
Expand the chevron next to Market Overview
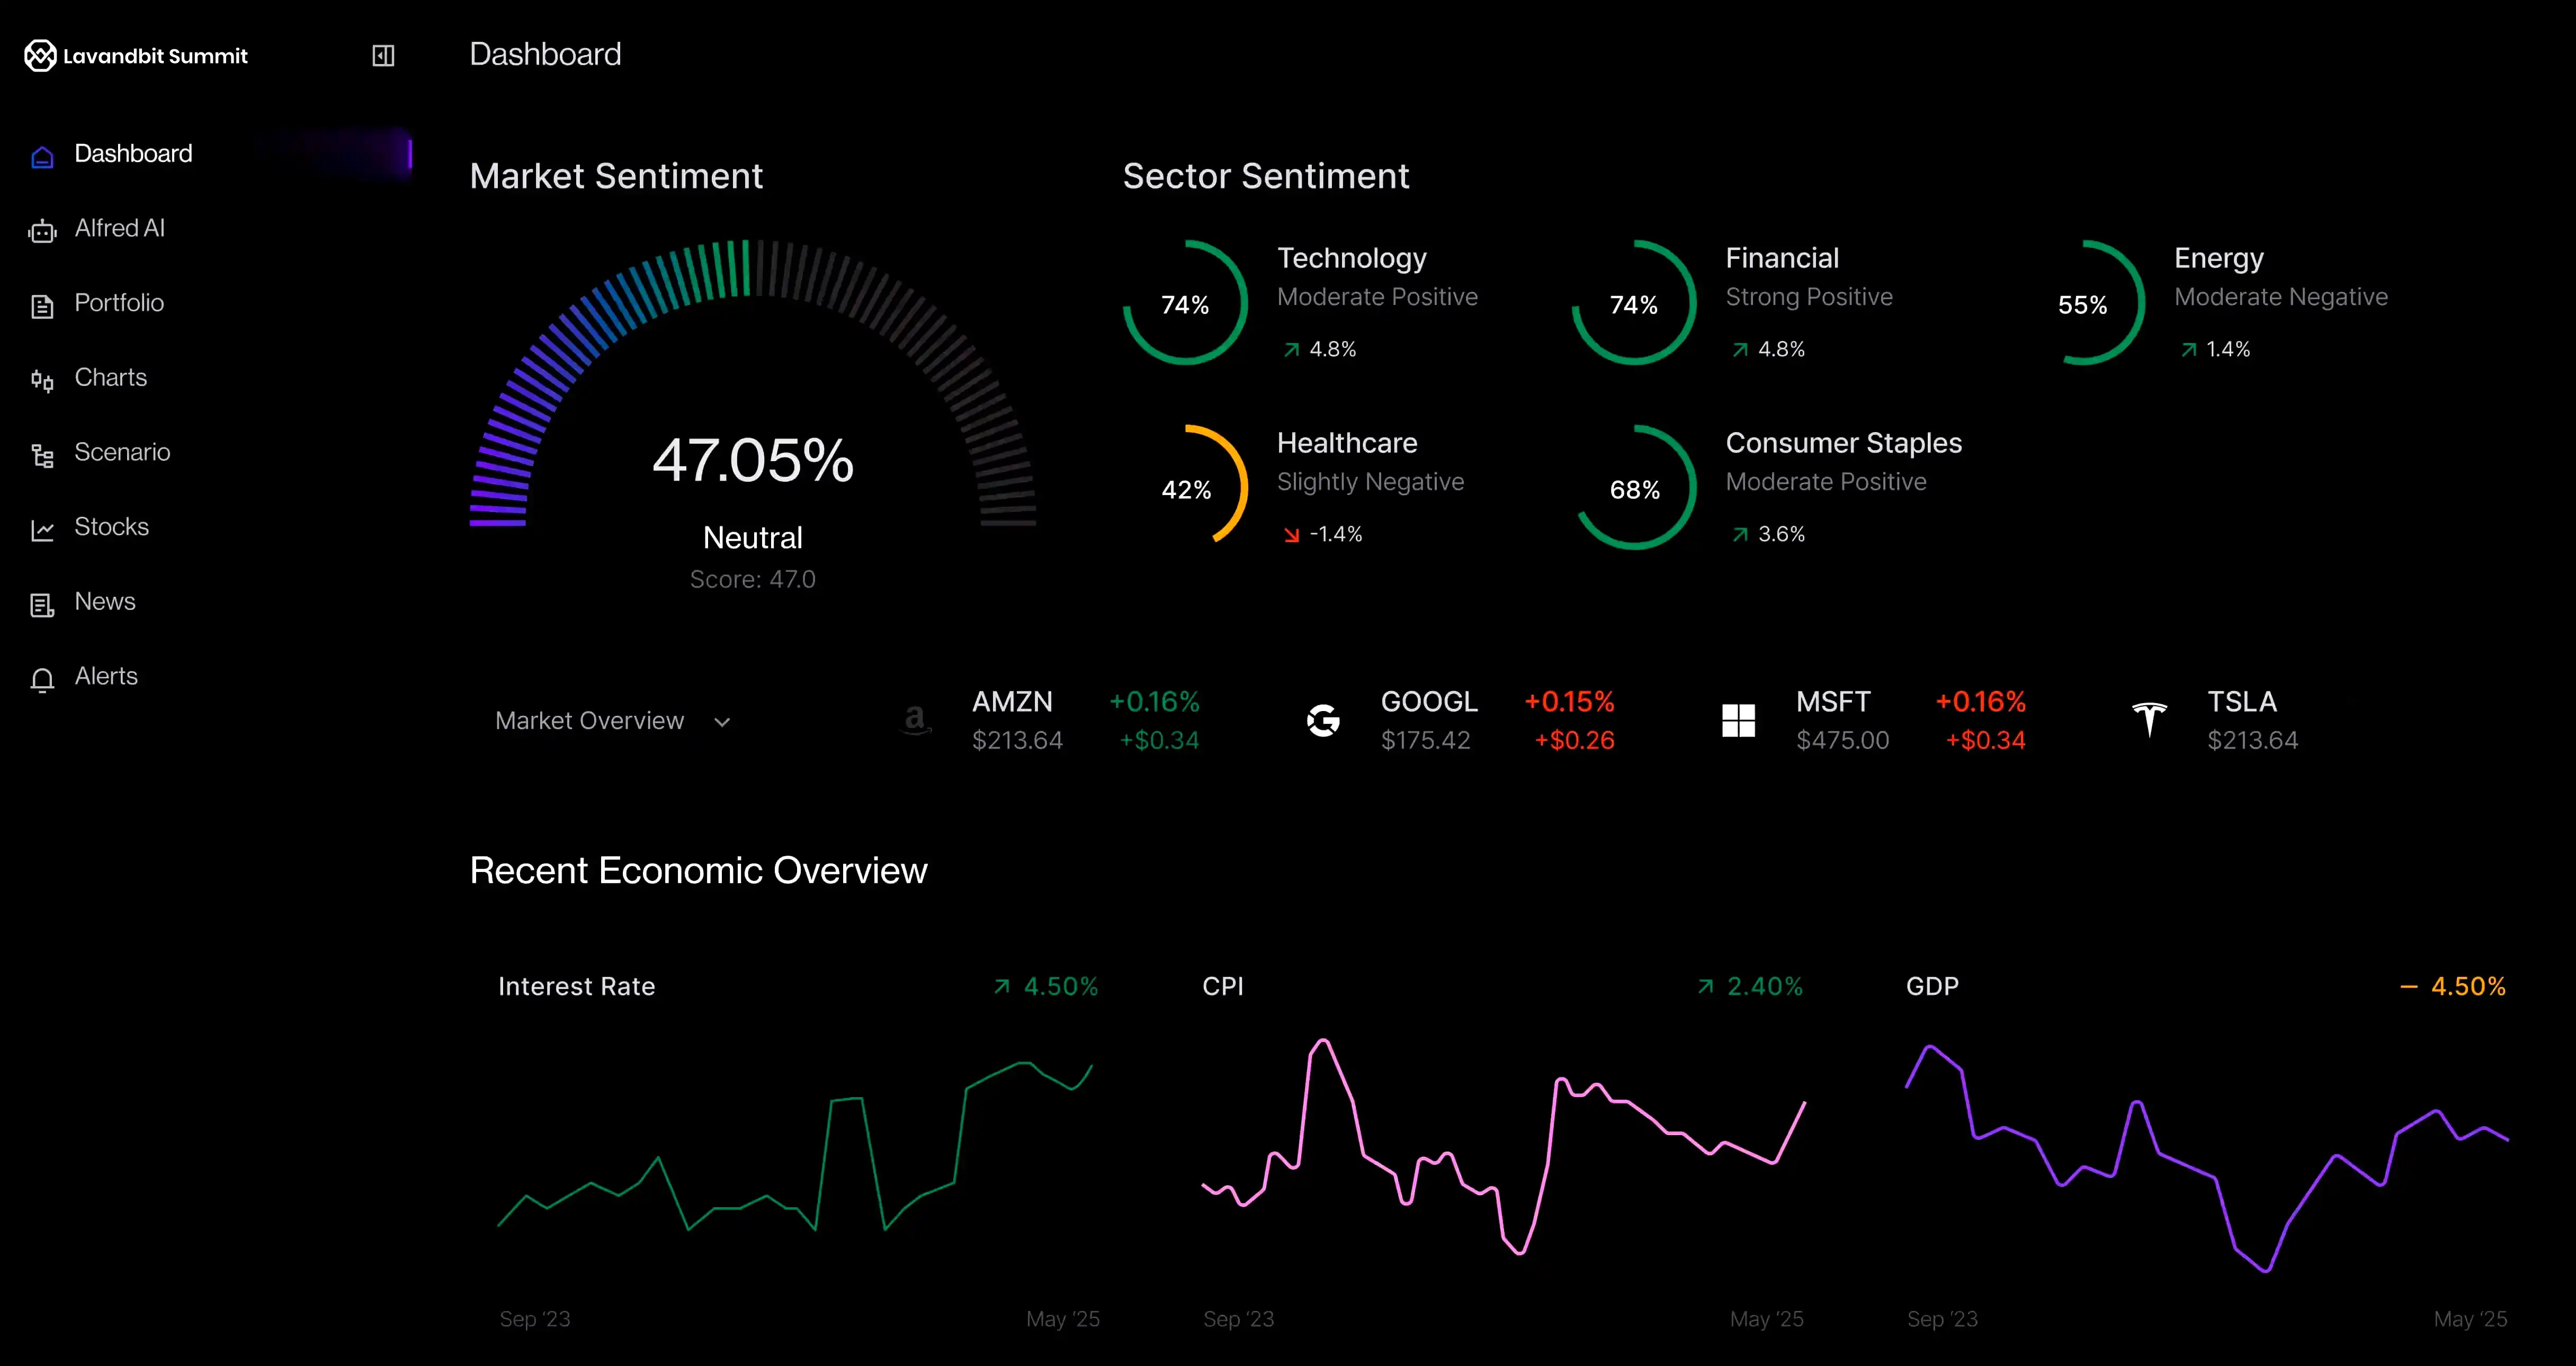723,722
